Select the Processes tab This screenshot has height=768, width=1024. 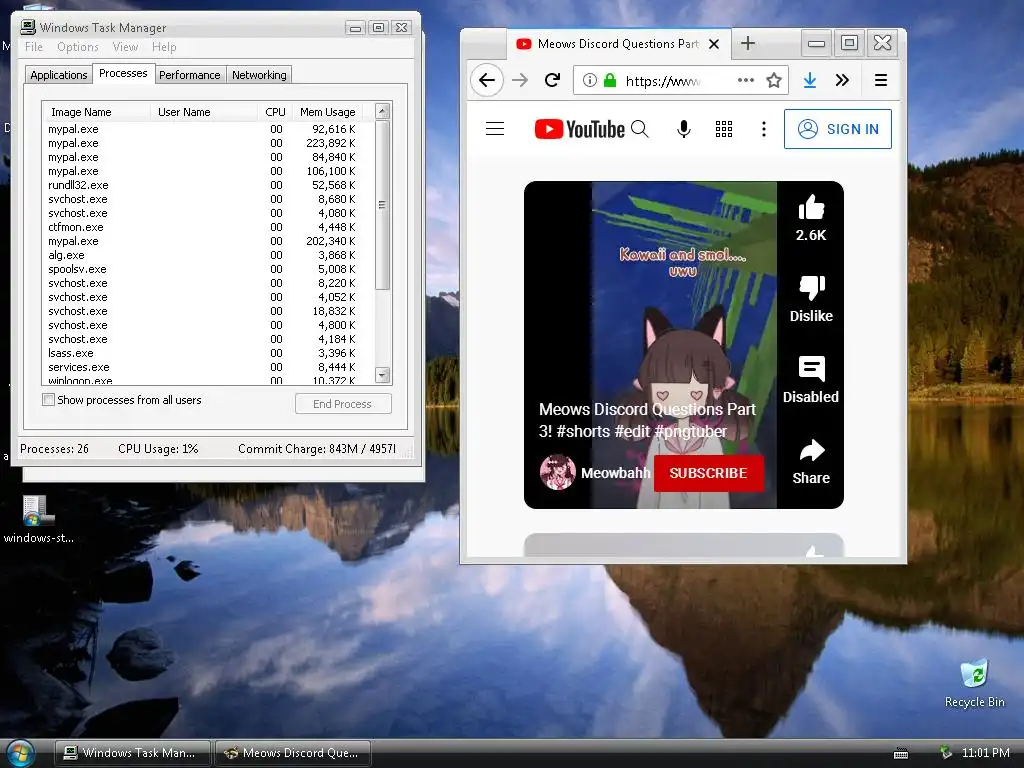click(x=123, y=73)
